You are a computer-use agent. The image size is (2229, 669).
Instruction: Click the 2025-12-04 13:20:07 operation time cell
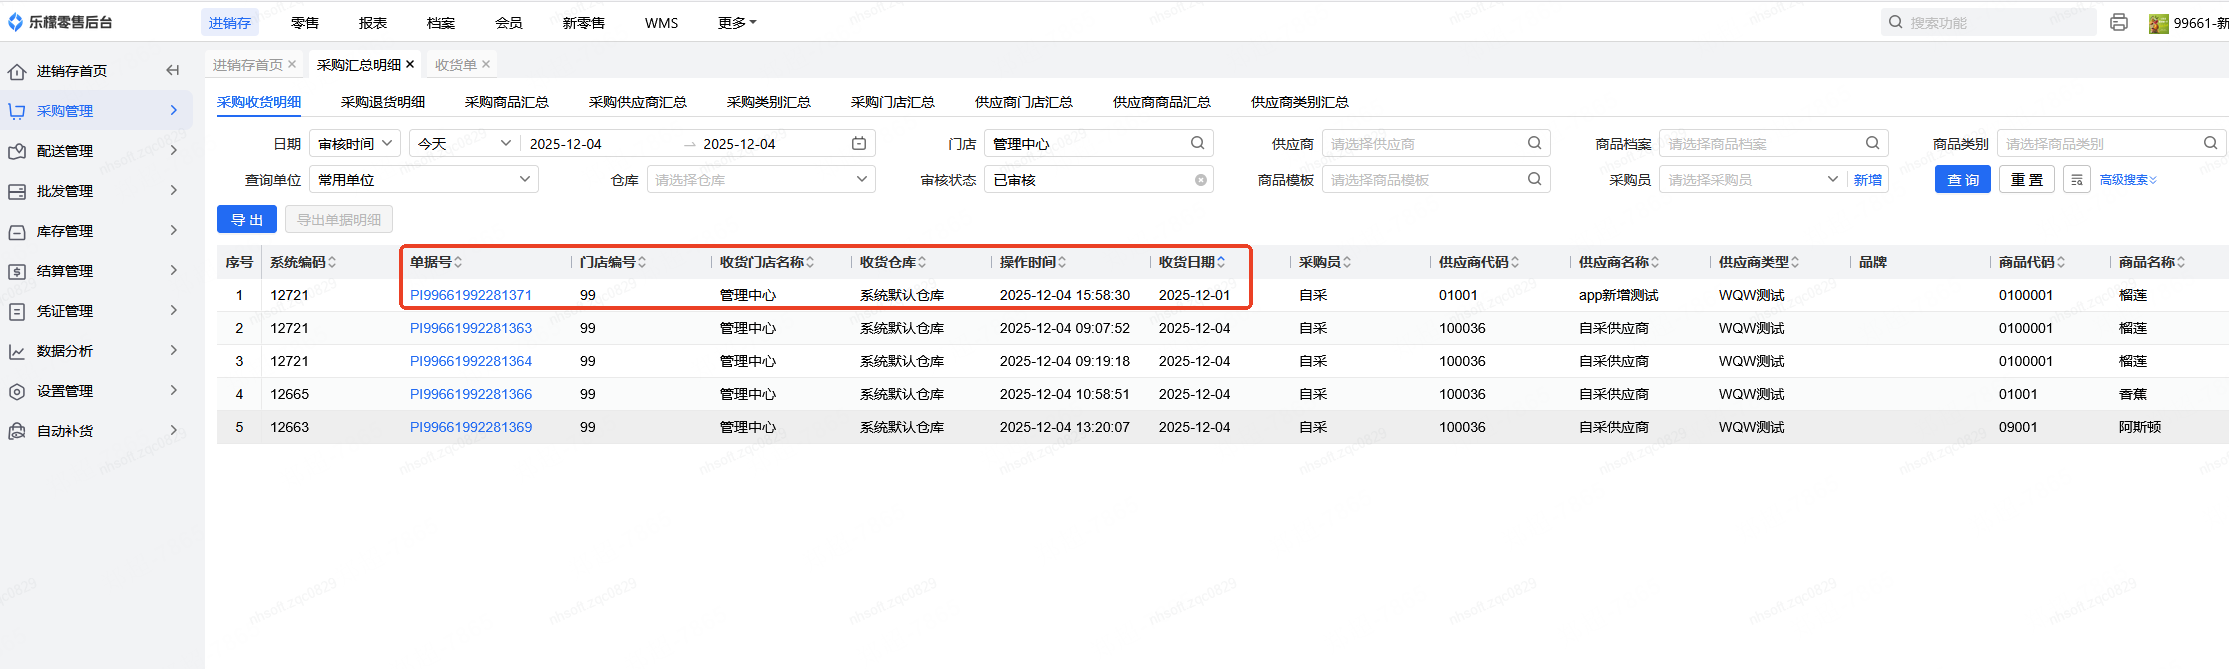(1065, 427)
